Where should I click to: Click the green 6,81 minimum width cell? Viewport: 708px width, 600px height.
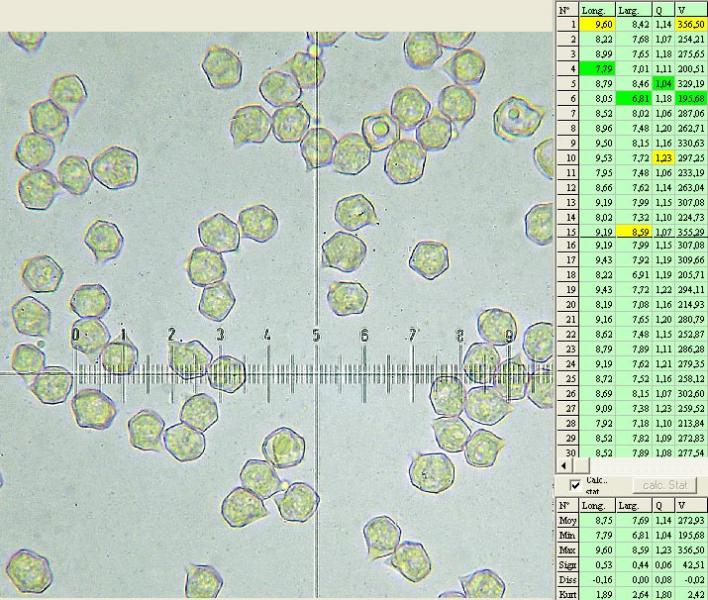pos(631,99)
